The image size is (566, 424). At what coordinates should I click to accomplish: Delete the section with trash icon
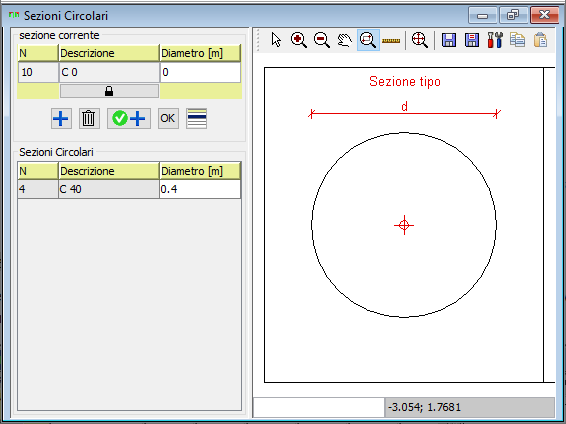pyautogui.click(x=89, y=118)
